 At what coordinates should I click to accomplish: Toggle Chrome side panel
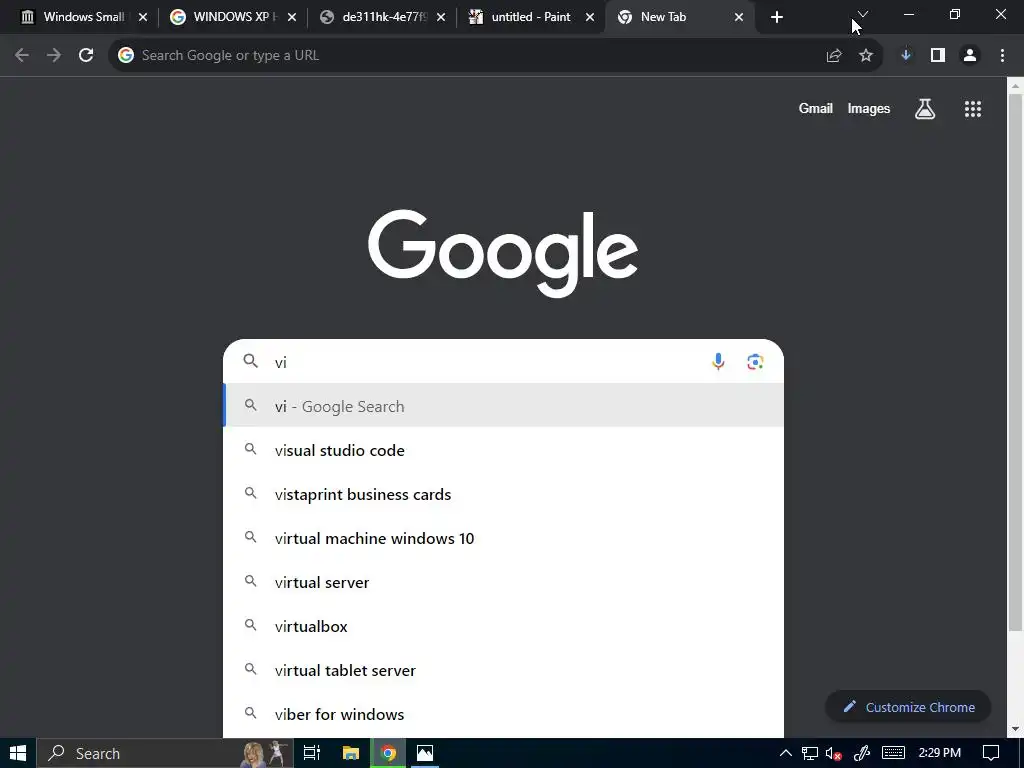pos(938,56)
